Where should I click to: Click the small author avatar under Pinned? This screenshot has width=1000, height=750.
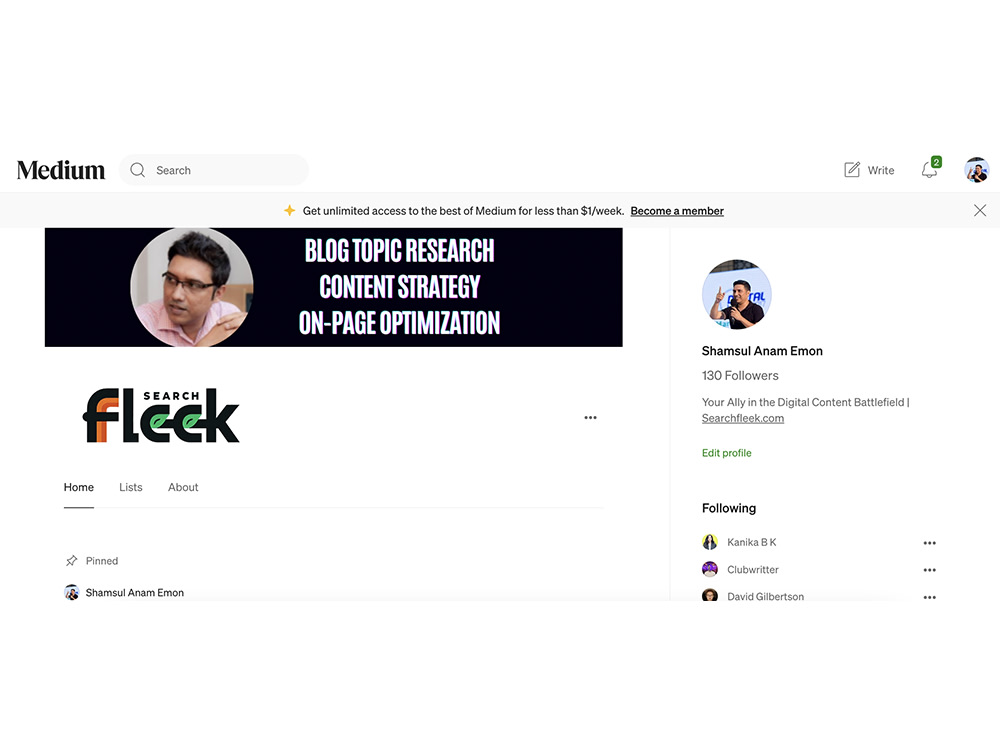click(x=71, y=592)
